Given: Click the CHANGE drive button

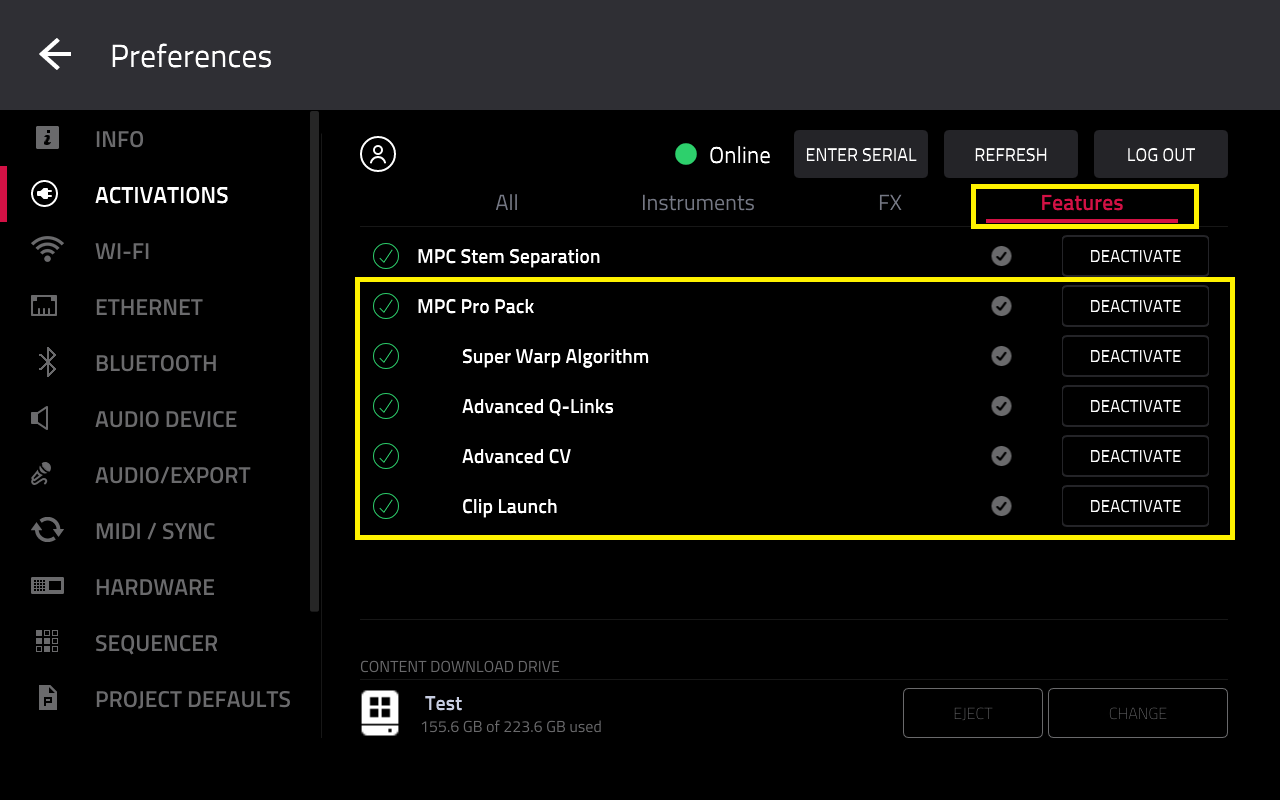Looking at the screenshot, I should coord(1138,713).
